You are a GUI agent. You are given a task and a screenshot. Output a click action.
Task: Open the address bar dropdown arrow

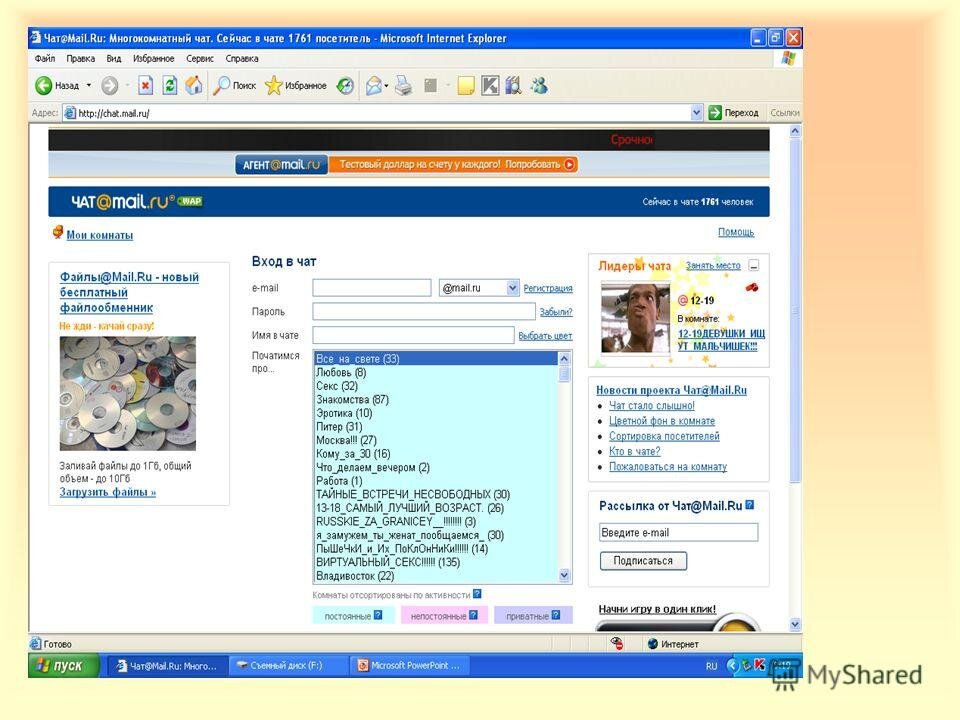(696, 113)
